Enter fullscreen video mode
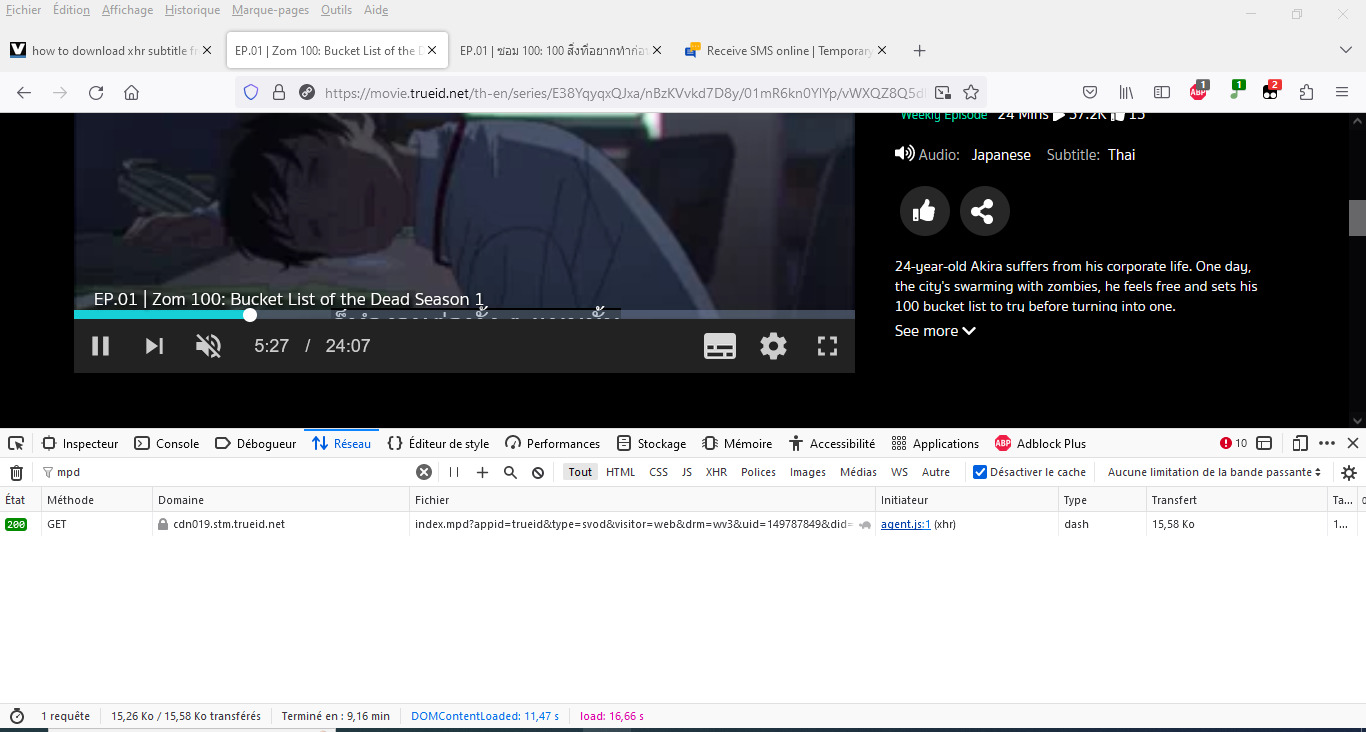1366x732 pixels. (x=827, y=346)
